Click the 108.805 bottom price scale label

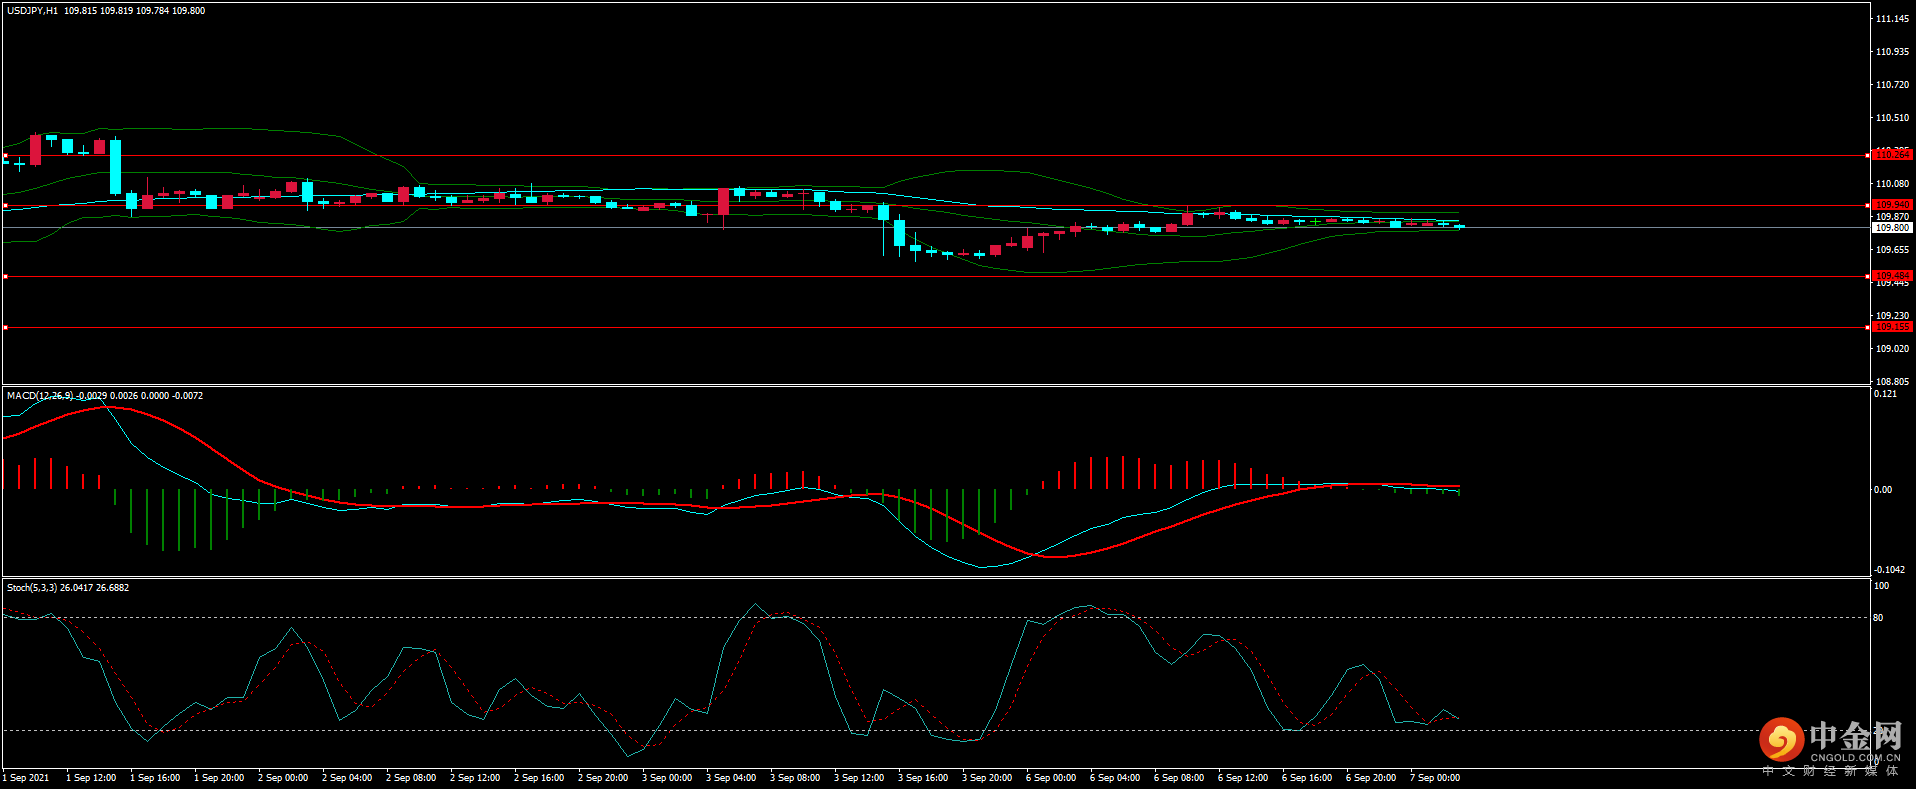[x=1892, y=382]
